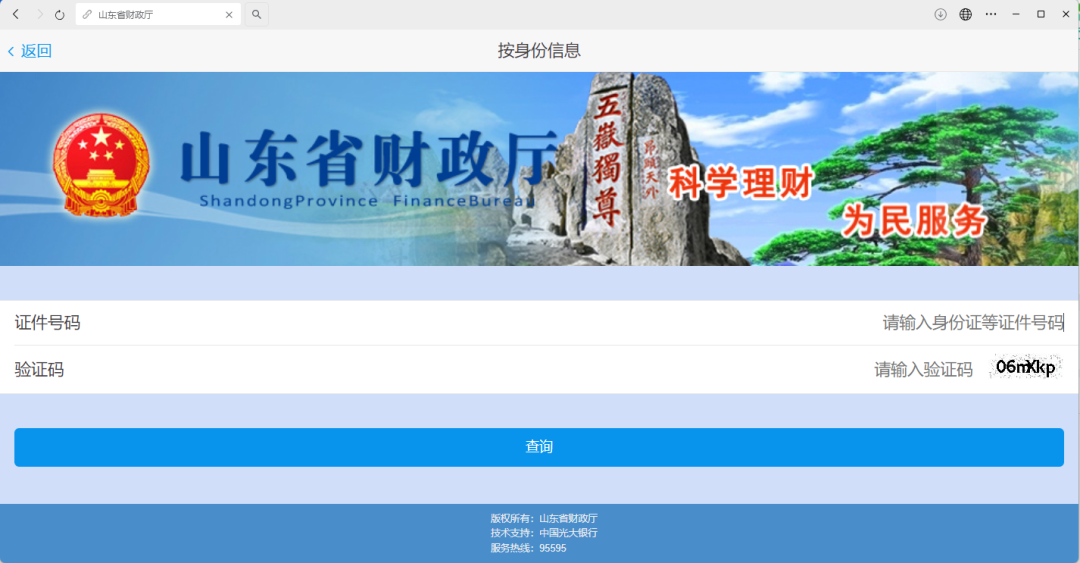Image resolution: width=1080 pixels, height=563 pixels.
Task: Click the globe icon in title bar
Action: click(965, 15)
